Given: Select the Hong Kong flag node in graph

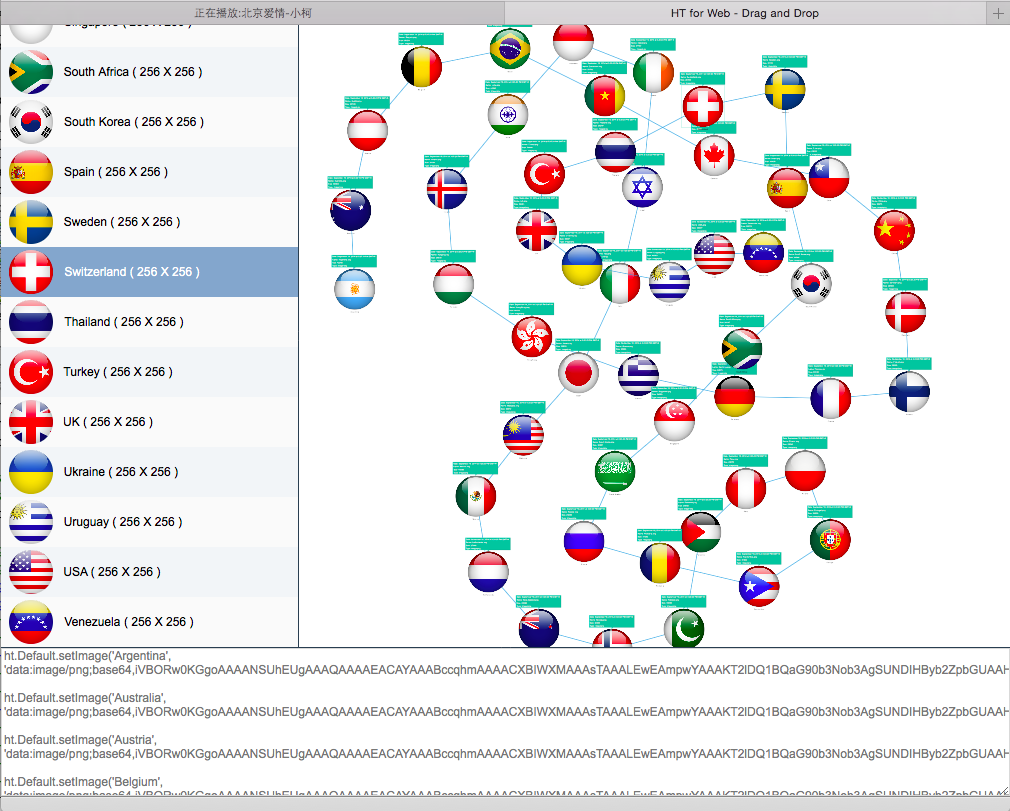Looking at the screenshot, I should 531,337.
